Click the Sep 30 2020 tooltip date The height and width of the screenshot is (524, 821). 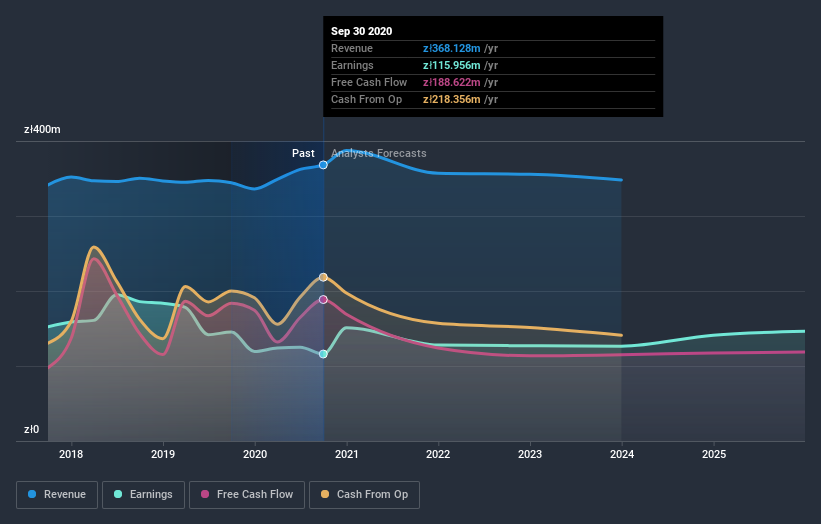pos(361,31)
